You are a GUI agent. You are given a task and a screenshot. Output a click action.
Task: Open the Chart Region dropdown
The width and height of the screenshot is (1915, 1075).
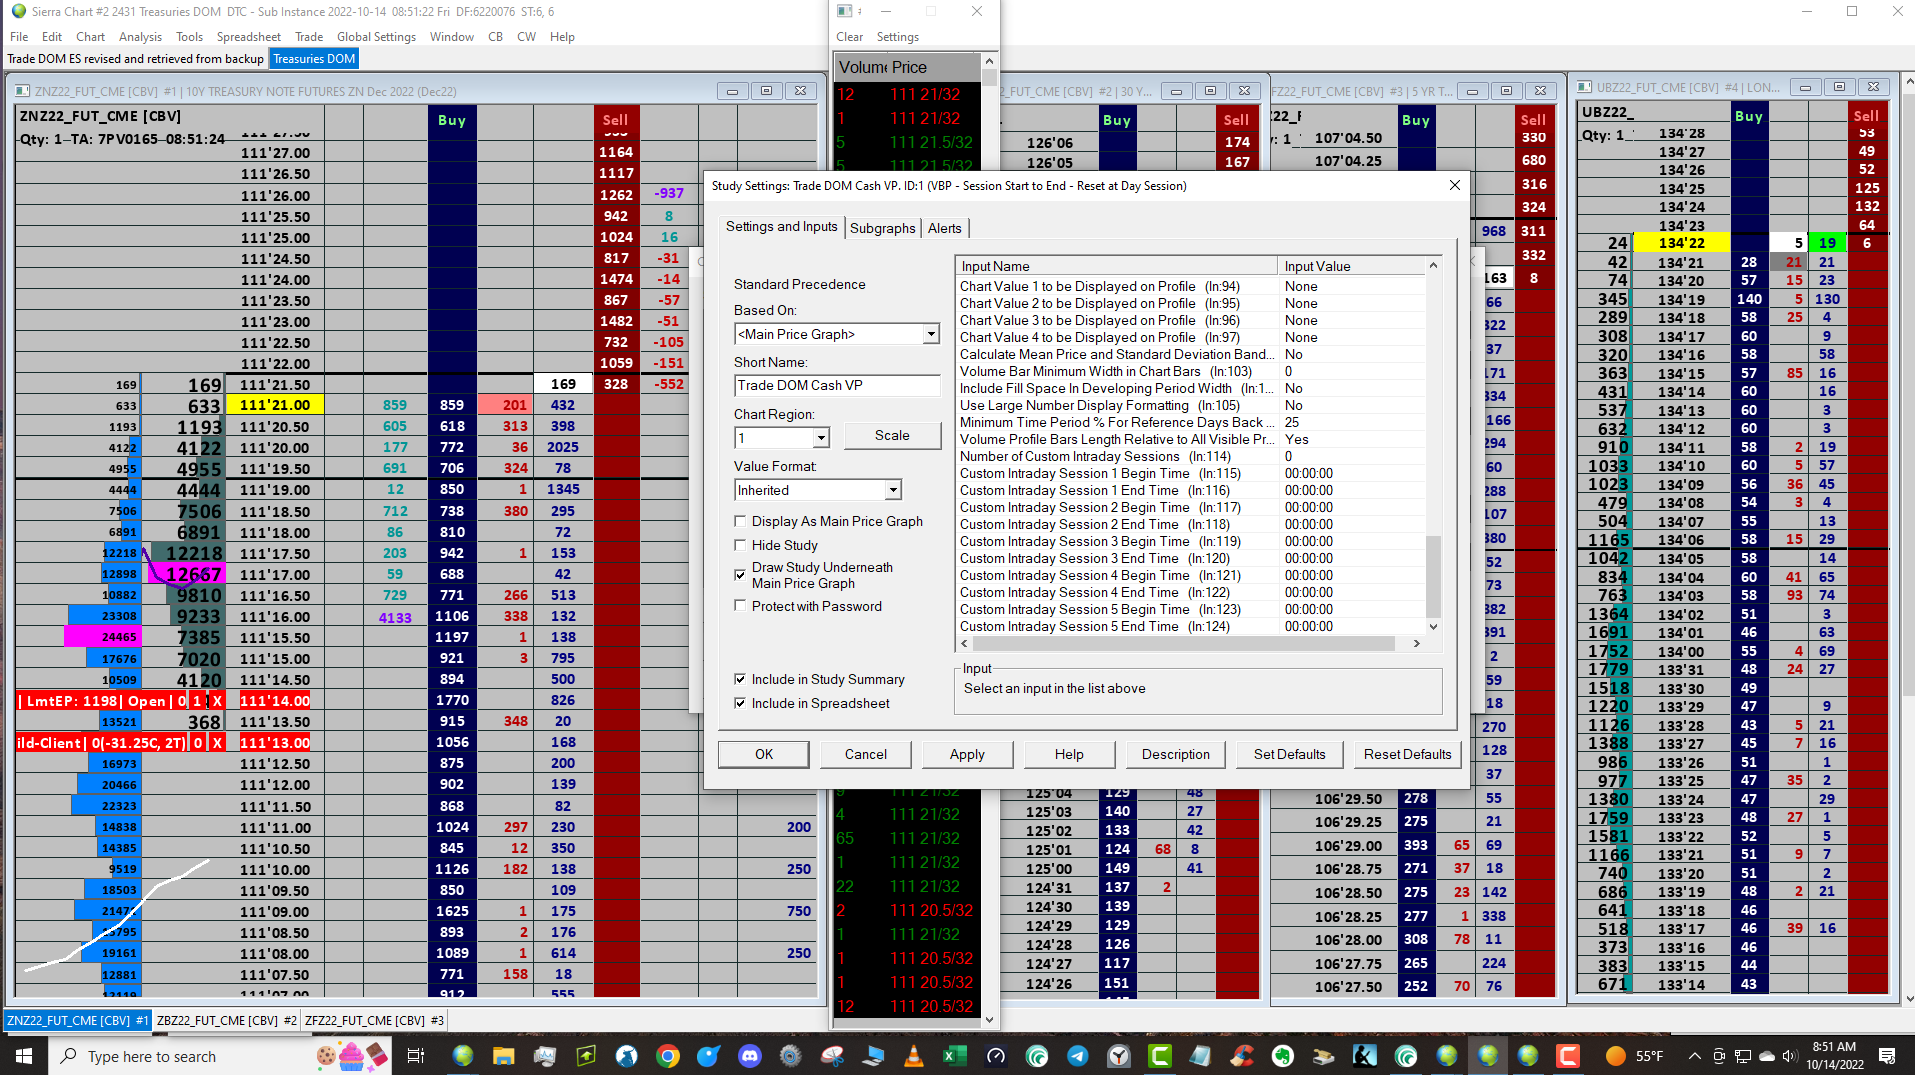click(820, 438)
